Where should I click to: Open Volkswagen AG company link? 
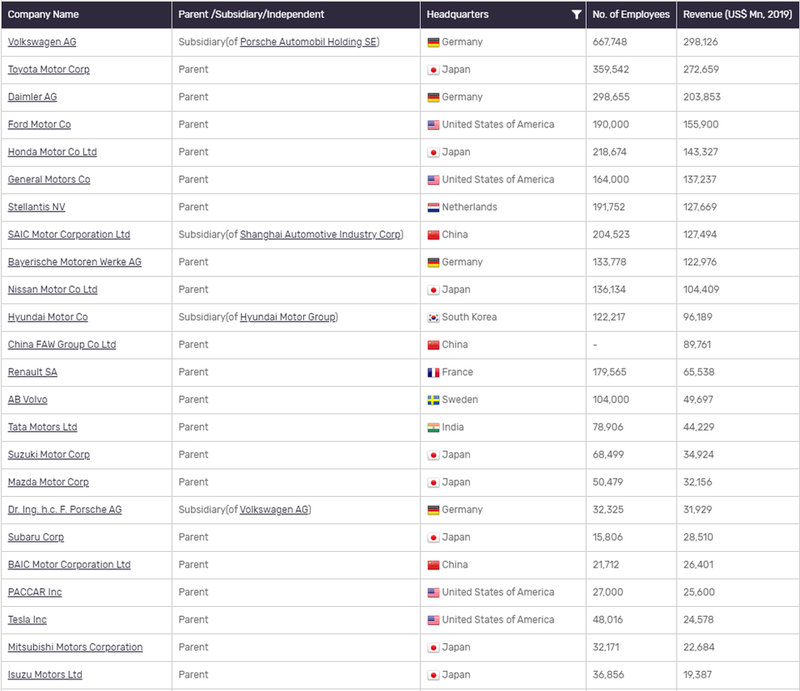click(42, 42)
